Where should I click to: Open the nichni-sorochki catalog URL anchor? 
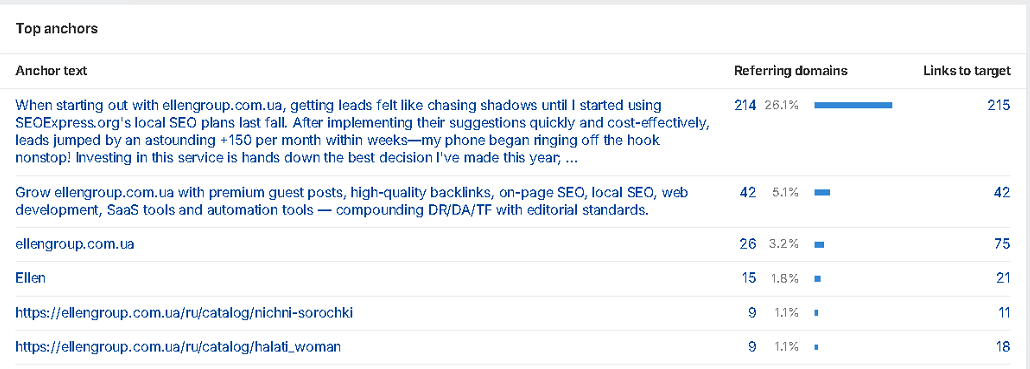point(184,313)
